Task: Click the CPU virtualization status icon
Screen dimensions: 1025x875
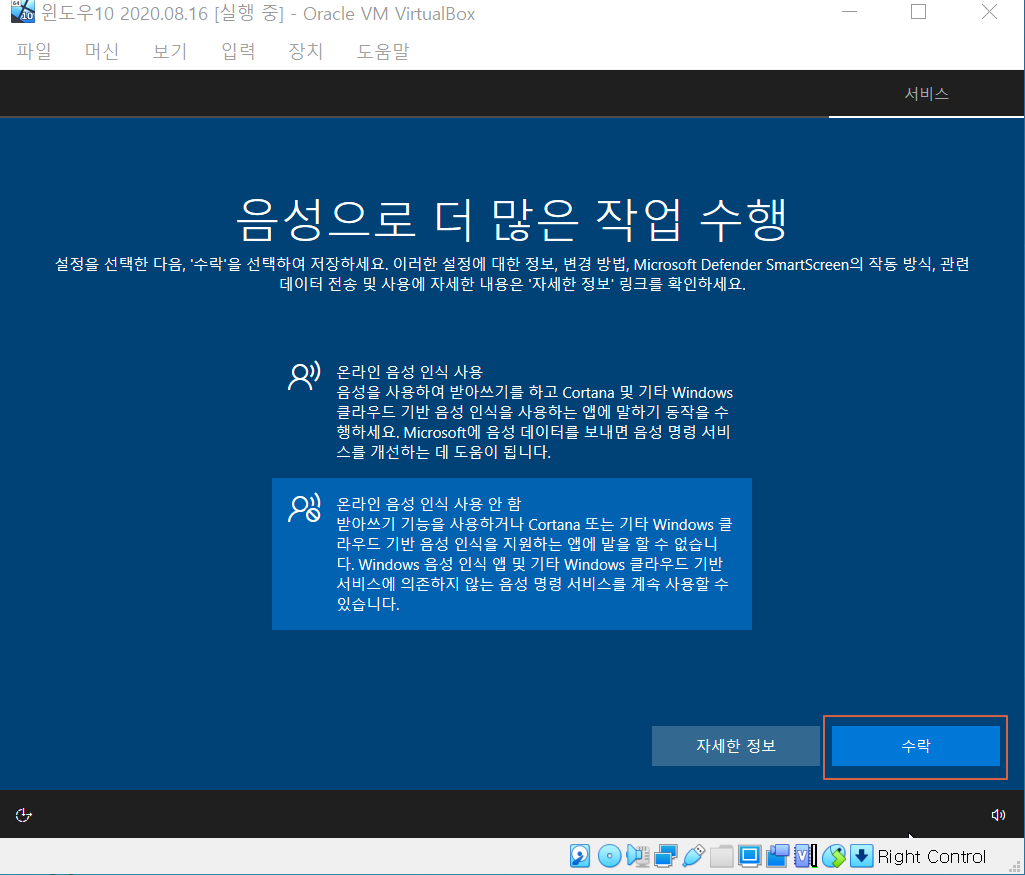Action: tap(805, 855)
